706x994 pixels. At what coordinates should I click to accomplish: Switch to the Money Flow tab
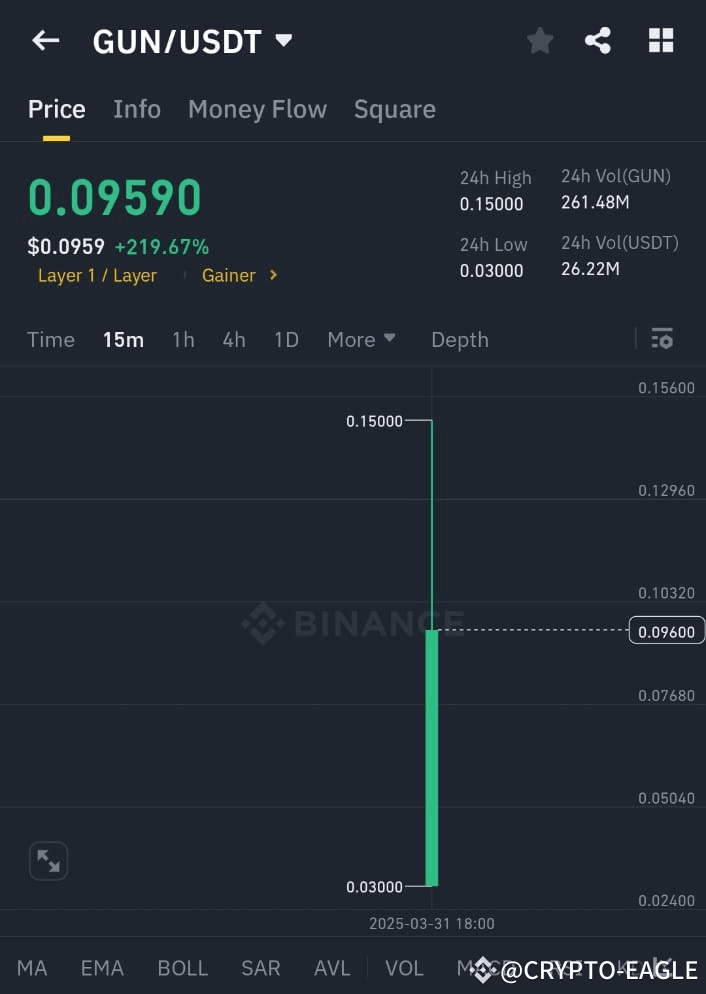257,109
